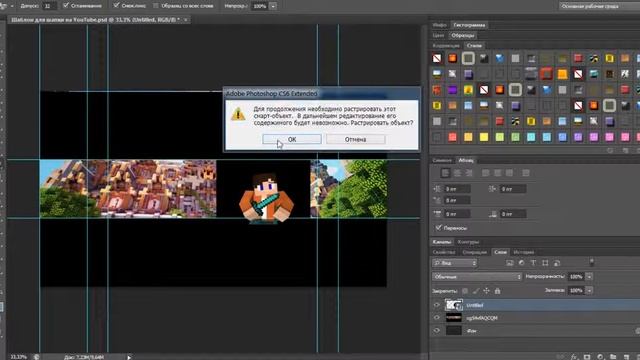
Task: Open the Свойства properties tab
Action: [444, 252]
